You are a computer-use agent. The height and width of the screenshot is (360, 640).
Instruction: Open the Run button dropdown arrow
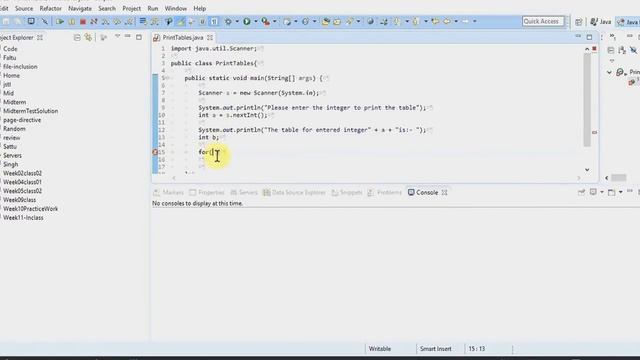point(256,21)
